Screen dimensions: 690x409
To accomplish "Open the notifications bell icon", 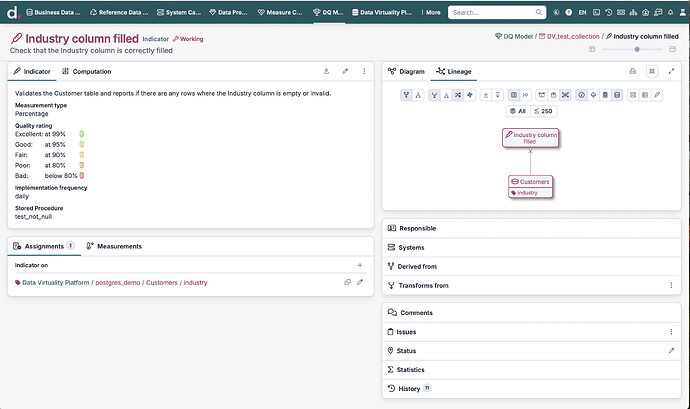I will click(670, 12).
